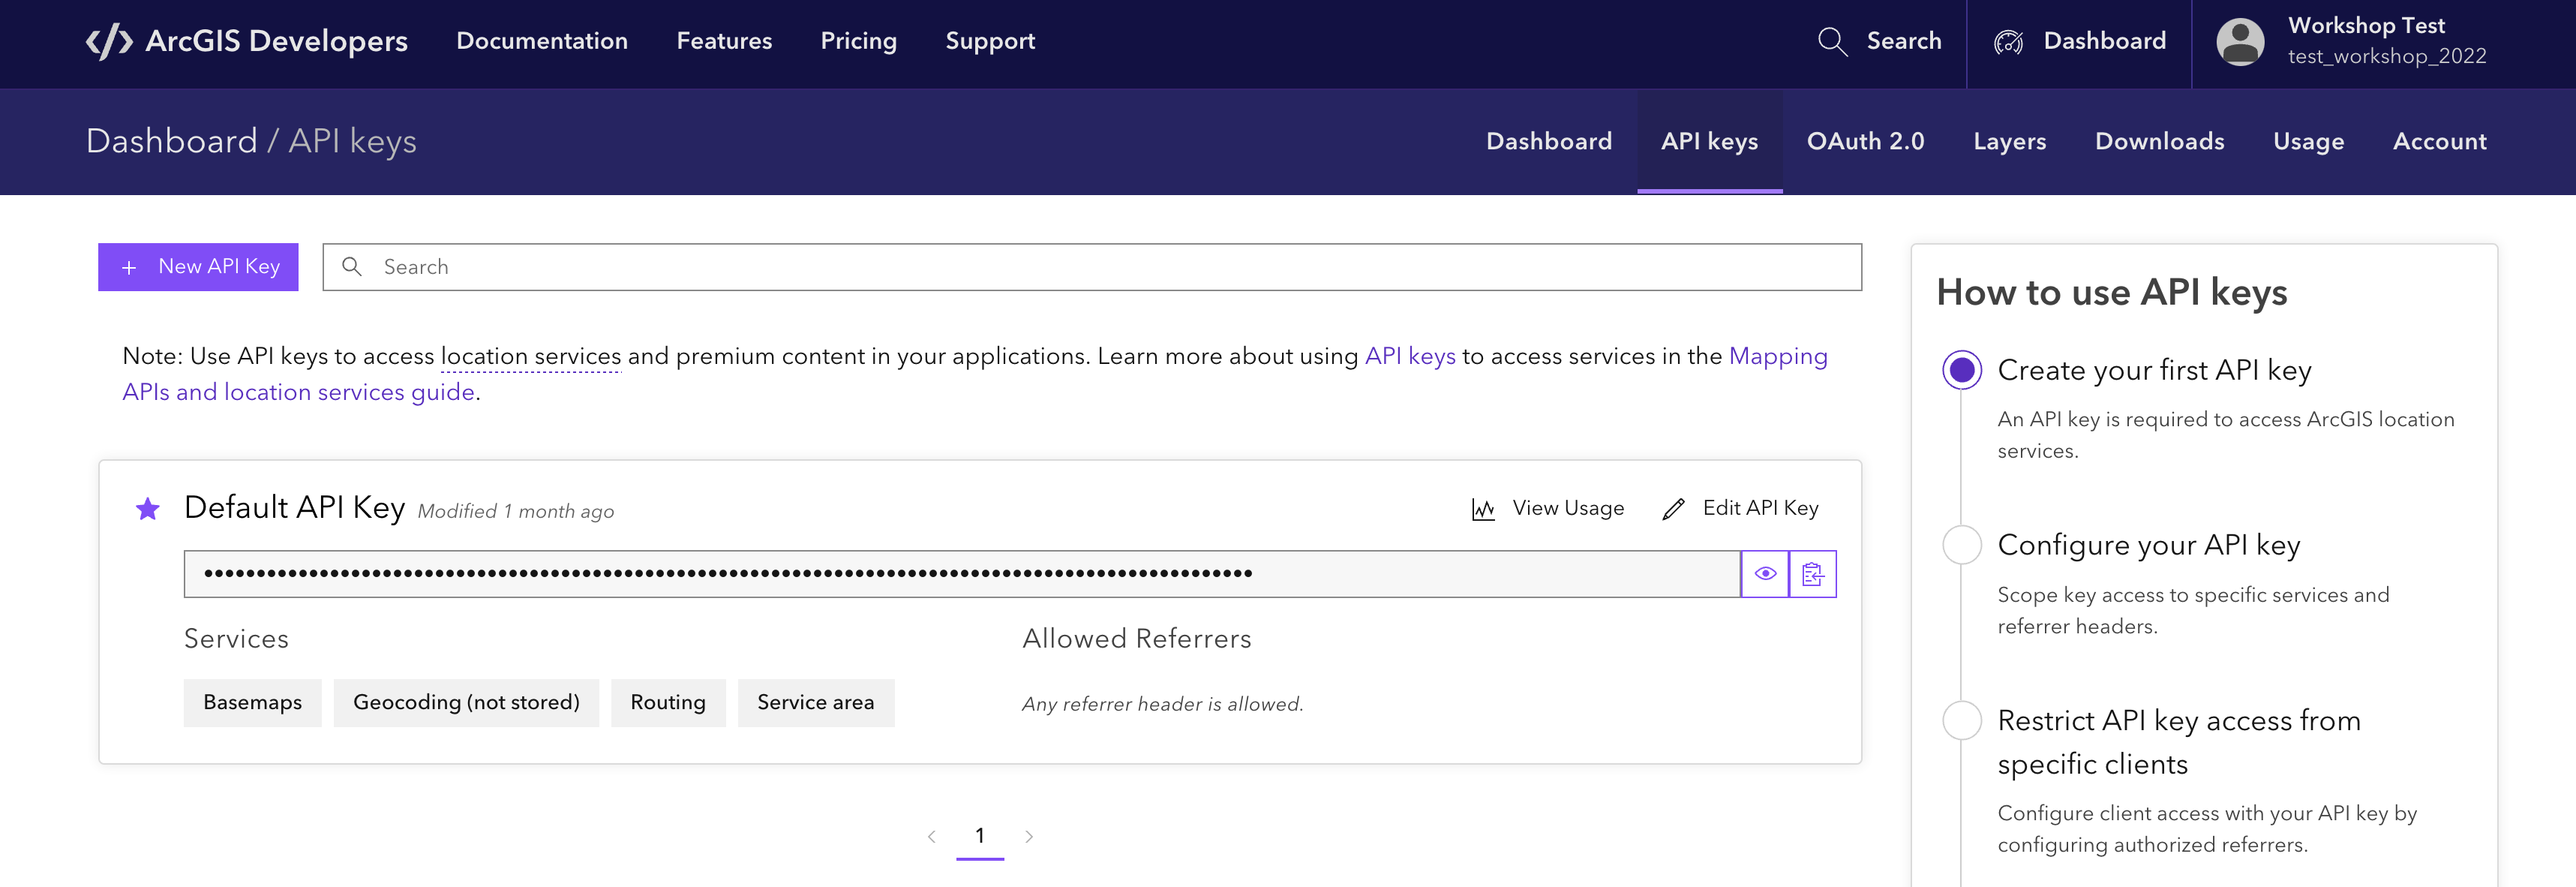Click the Dashboard breadcrumb link
2576x887 pixels.
tap(172, 141)
